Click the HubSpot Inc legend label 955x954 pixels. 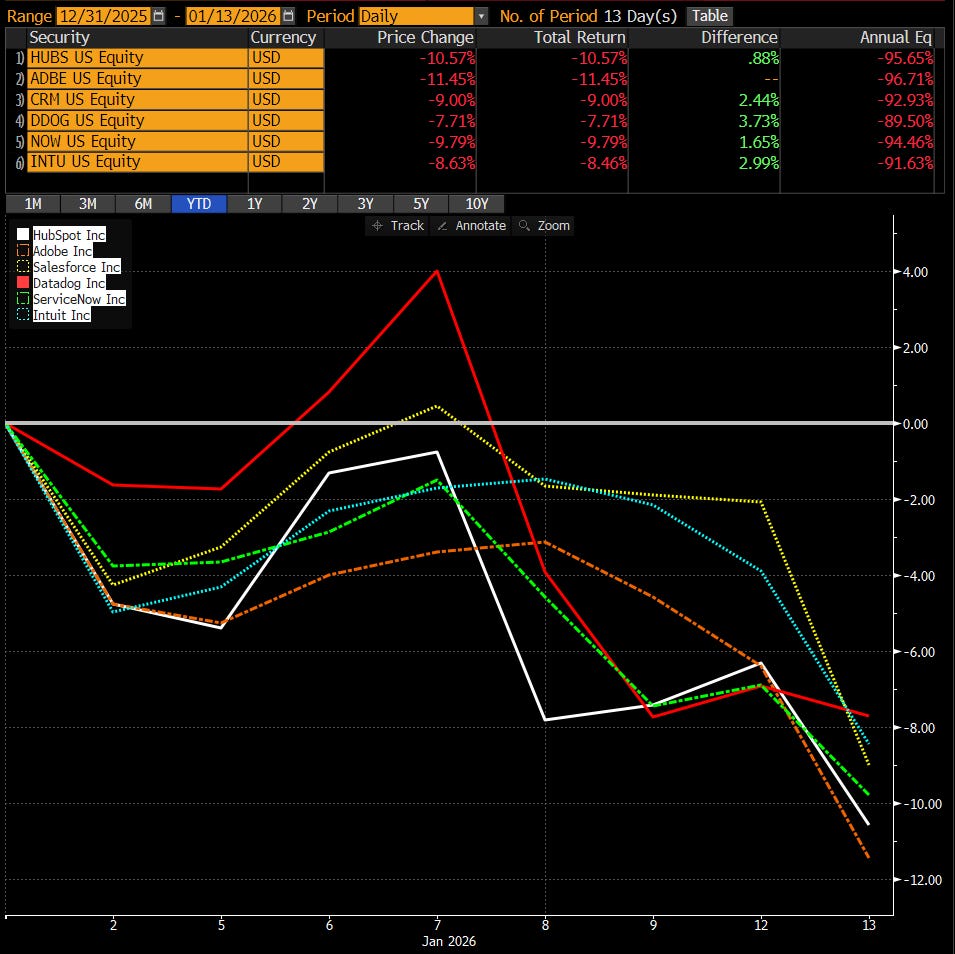pos(69,235)
